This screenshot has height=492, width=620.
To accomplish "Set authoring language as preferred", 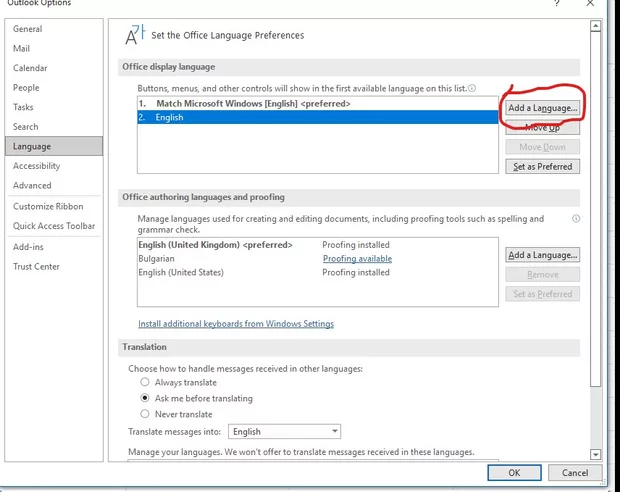I will coord(542,294).
